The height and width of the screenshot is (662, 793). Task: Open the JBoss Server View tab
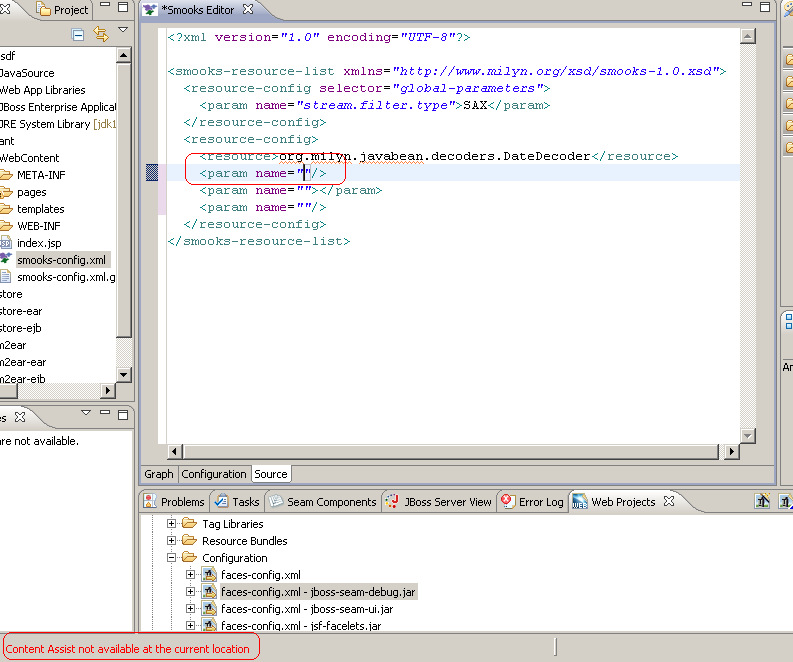click(446, 502)
